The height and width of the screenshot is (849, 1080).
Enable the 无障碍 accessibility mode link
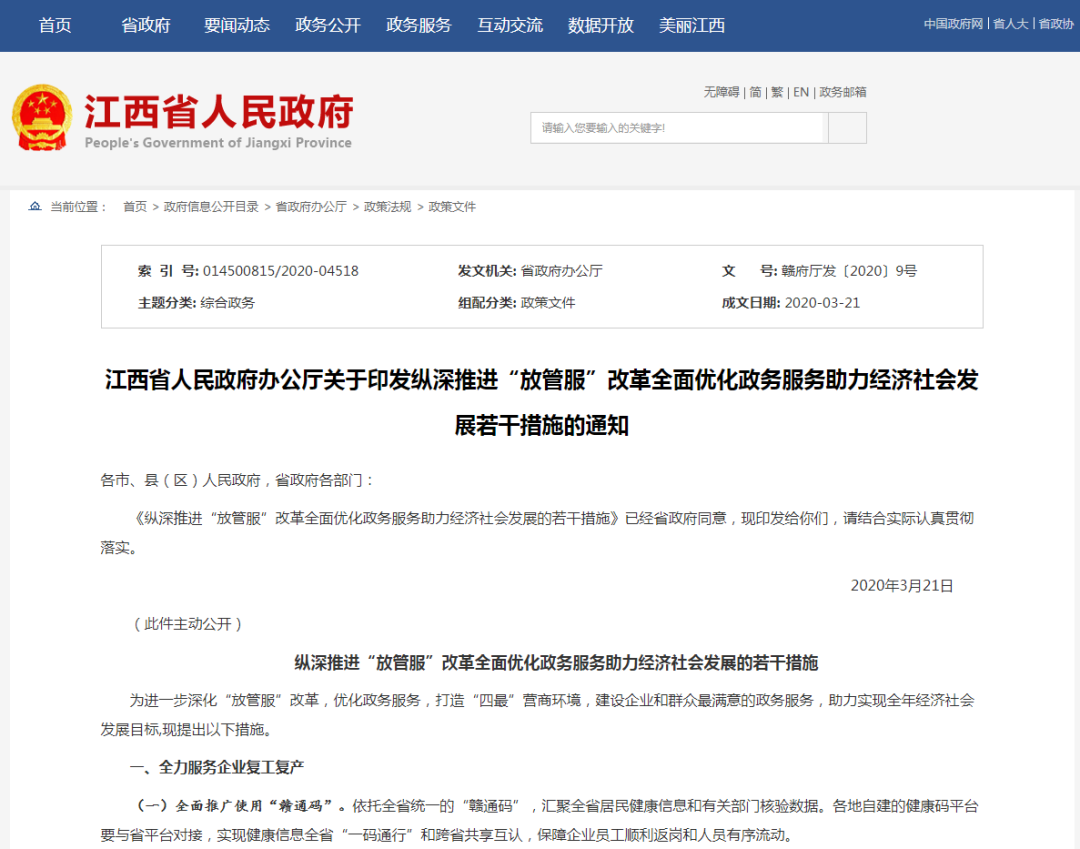pyautogui.click(x=721, y=92)
